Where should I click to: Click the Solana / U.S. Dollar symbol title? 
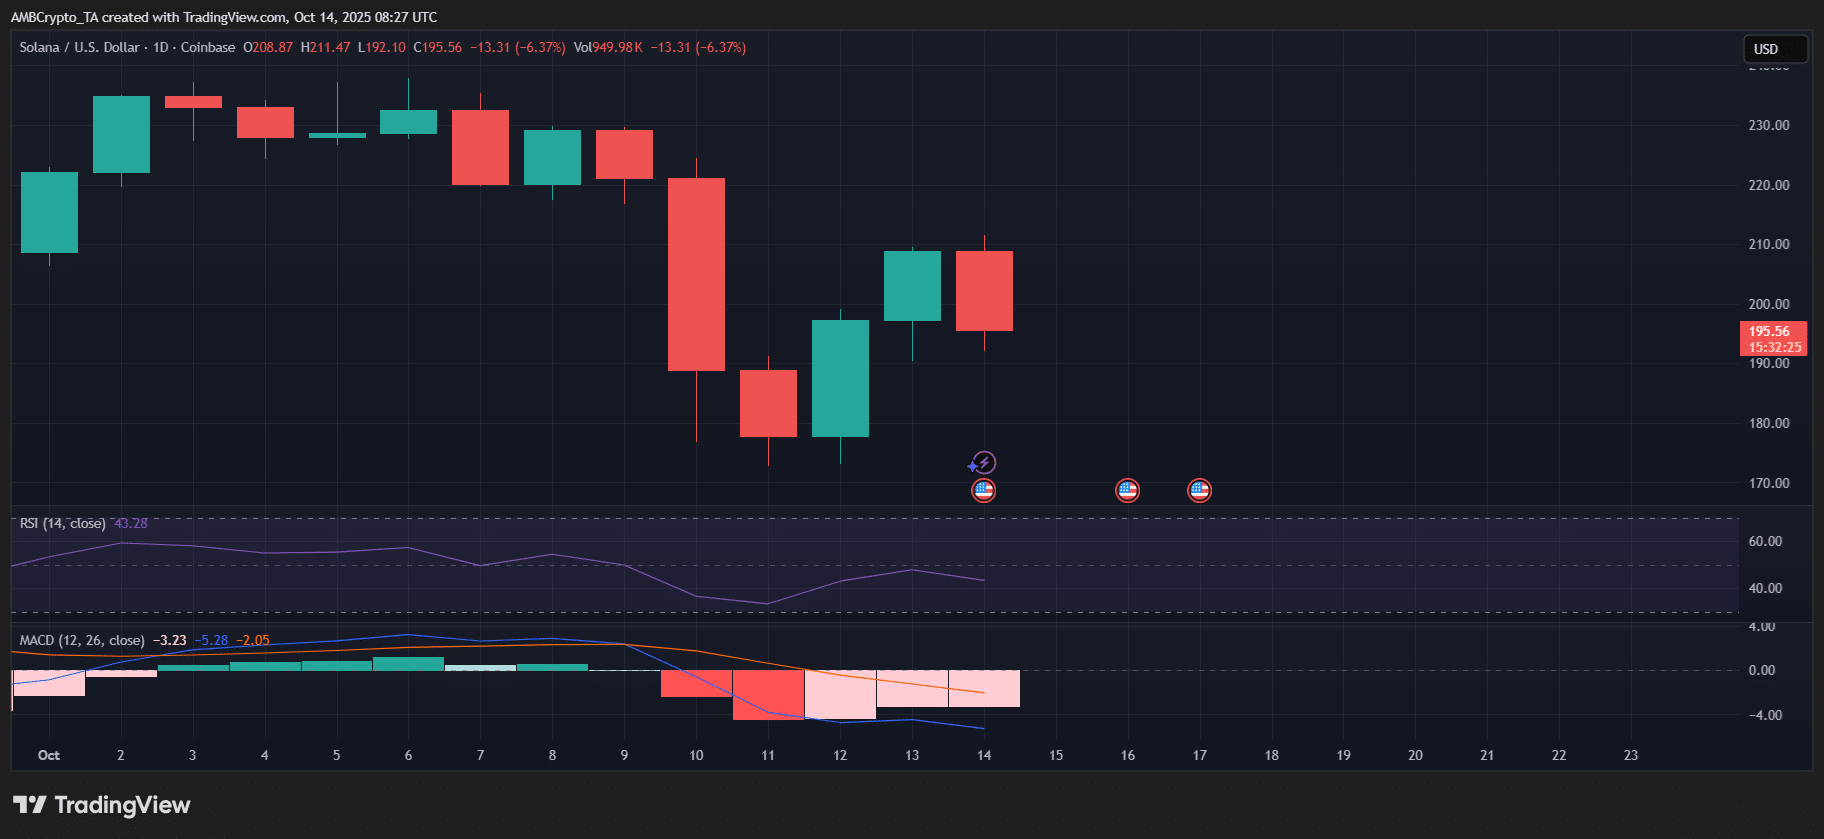pos(80,47)
